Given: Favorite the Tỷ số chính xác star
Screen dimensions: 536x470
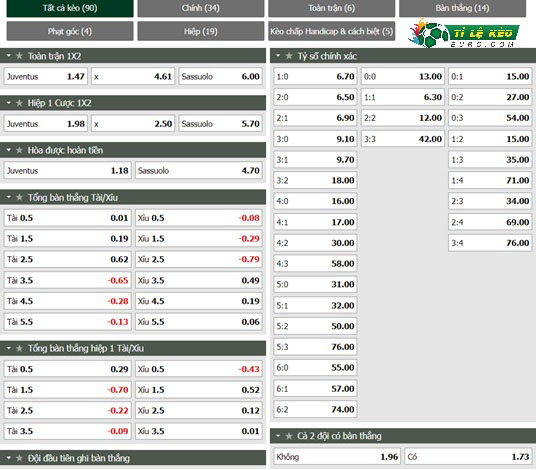Looking at the screenshot, I should click(289, 56).
